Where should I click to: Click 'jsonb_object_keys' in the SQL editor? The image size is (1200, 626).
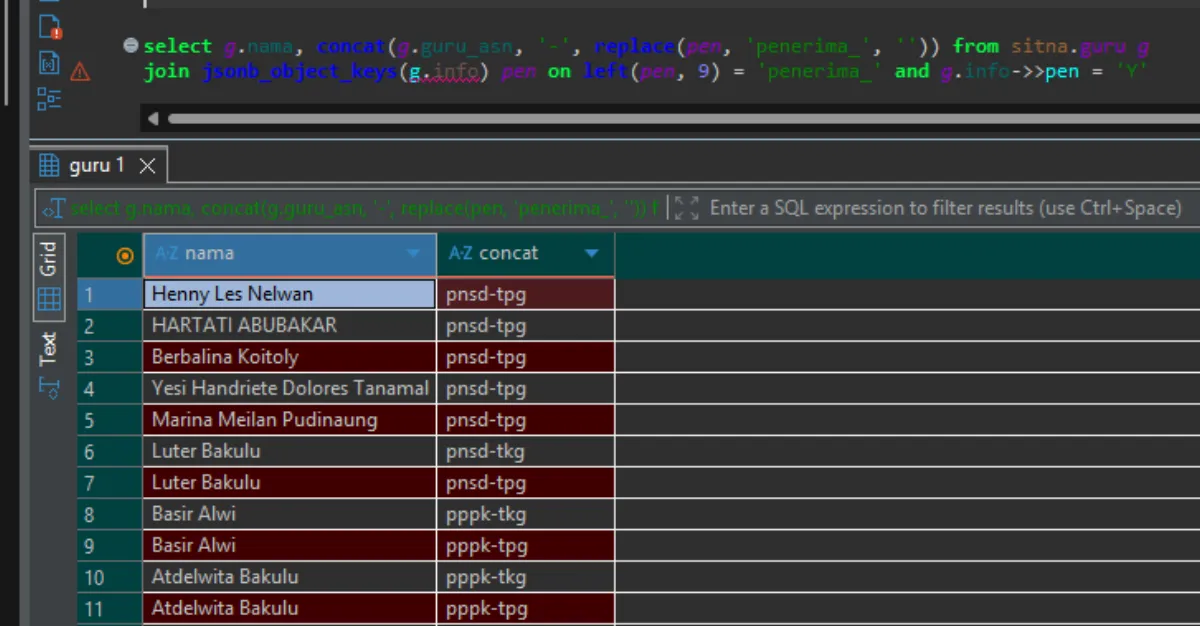(x=300, y=71)
